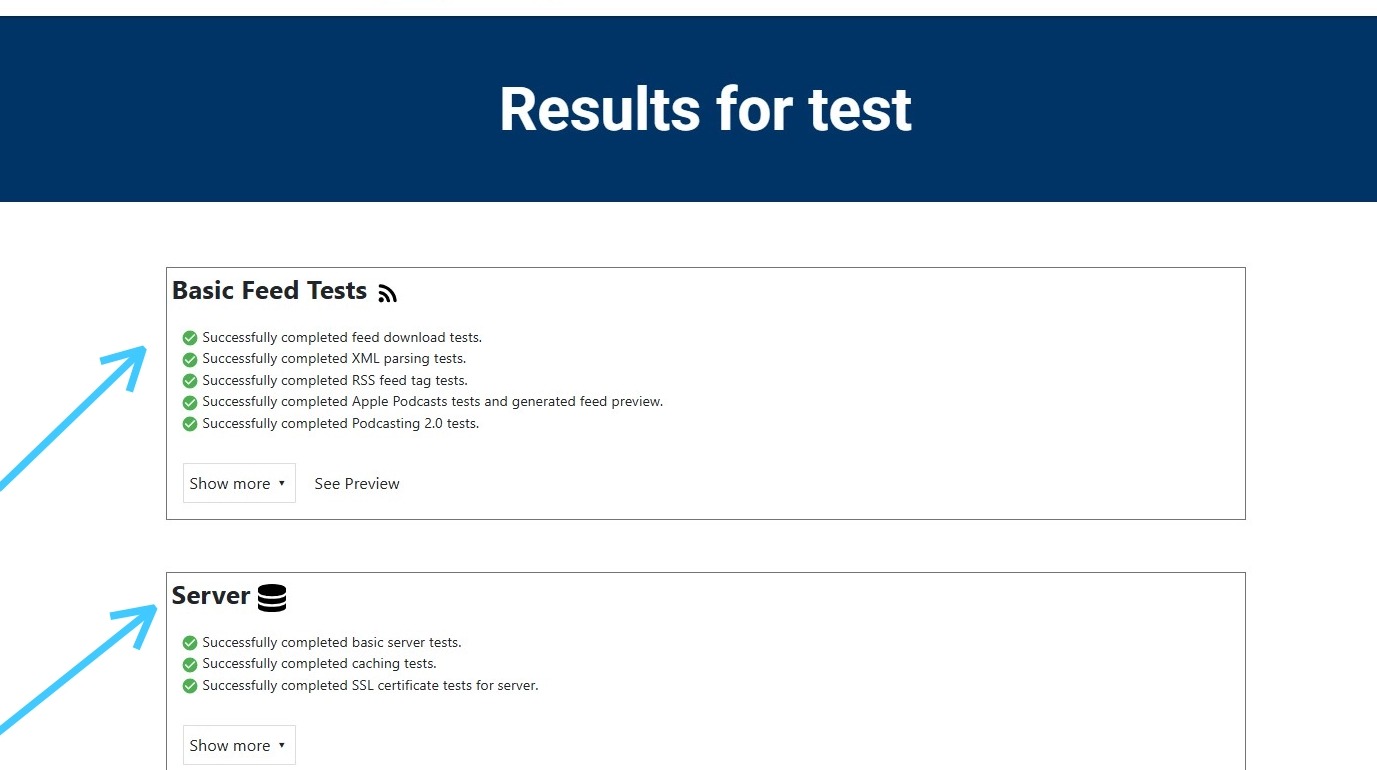Click green checkmark for feed download tests
Screen dimensions: 1377x770
tap(190, 338)
